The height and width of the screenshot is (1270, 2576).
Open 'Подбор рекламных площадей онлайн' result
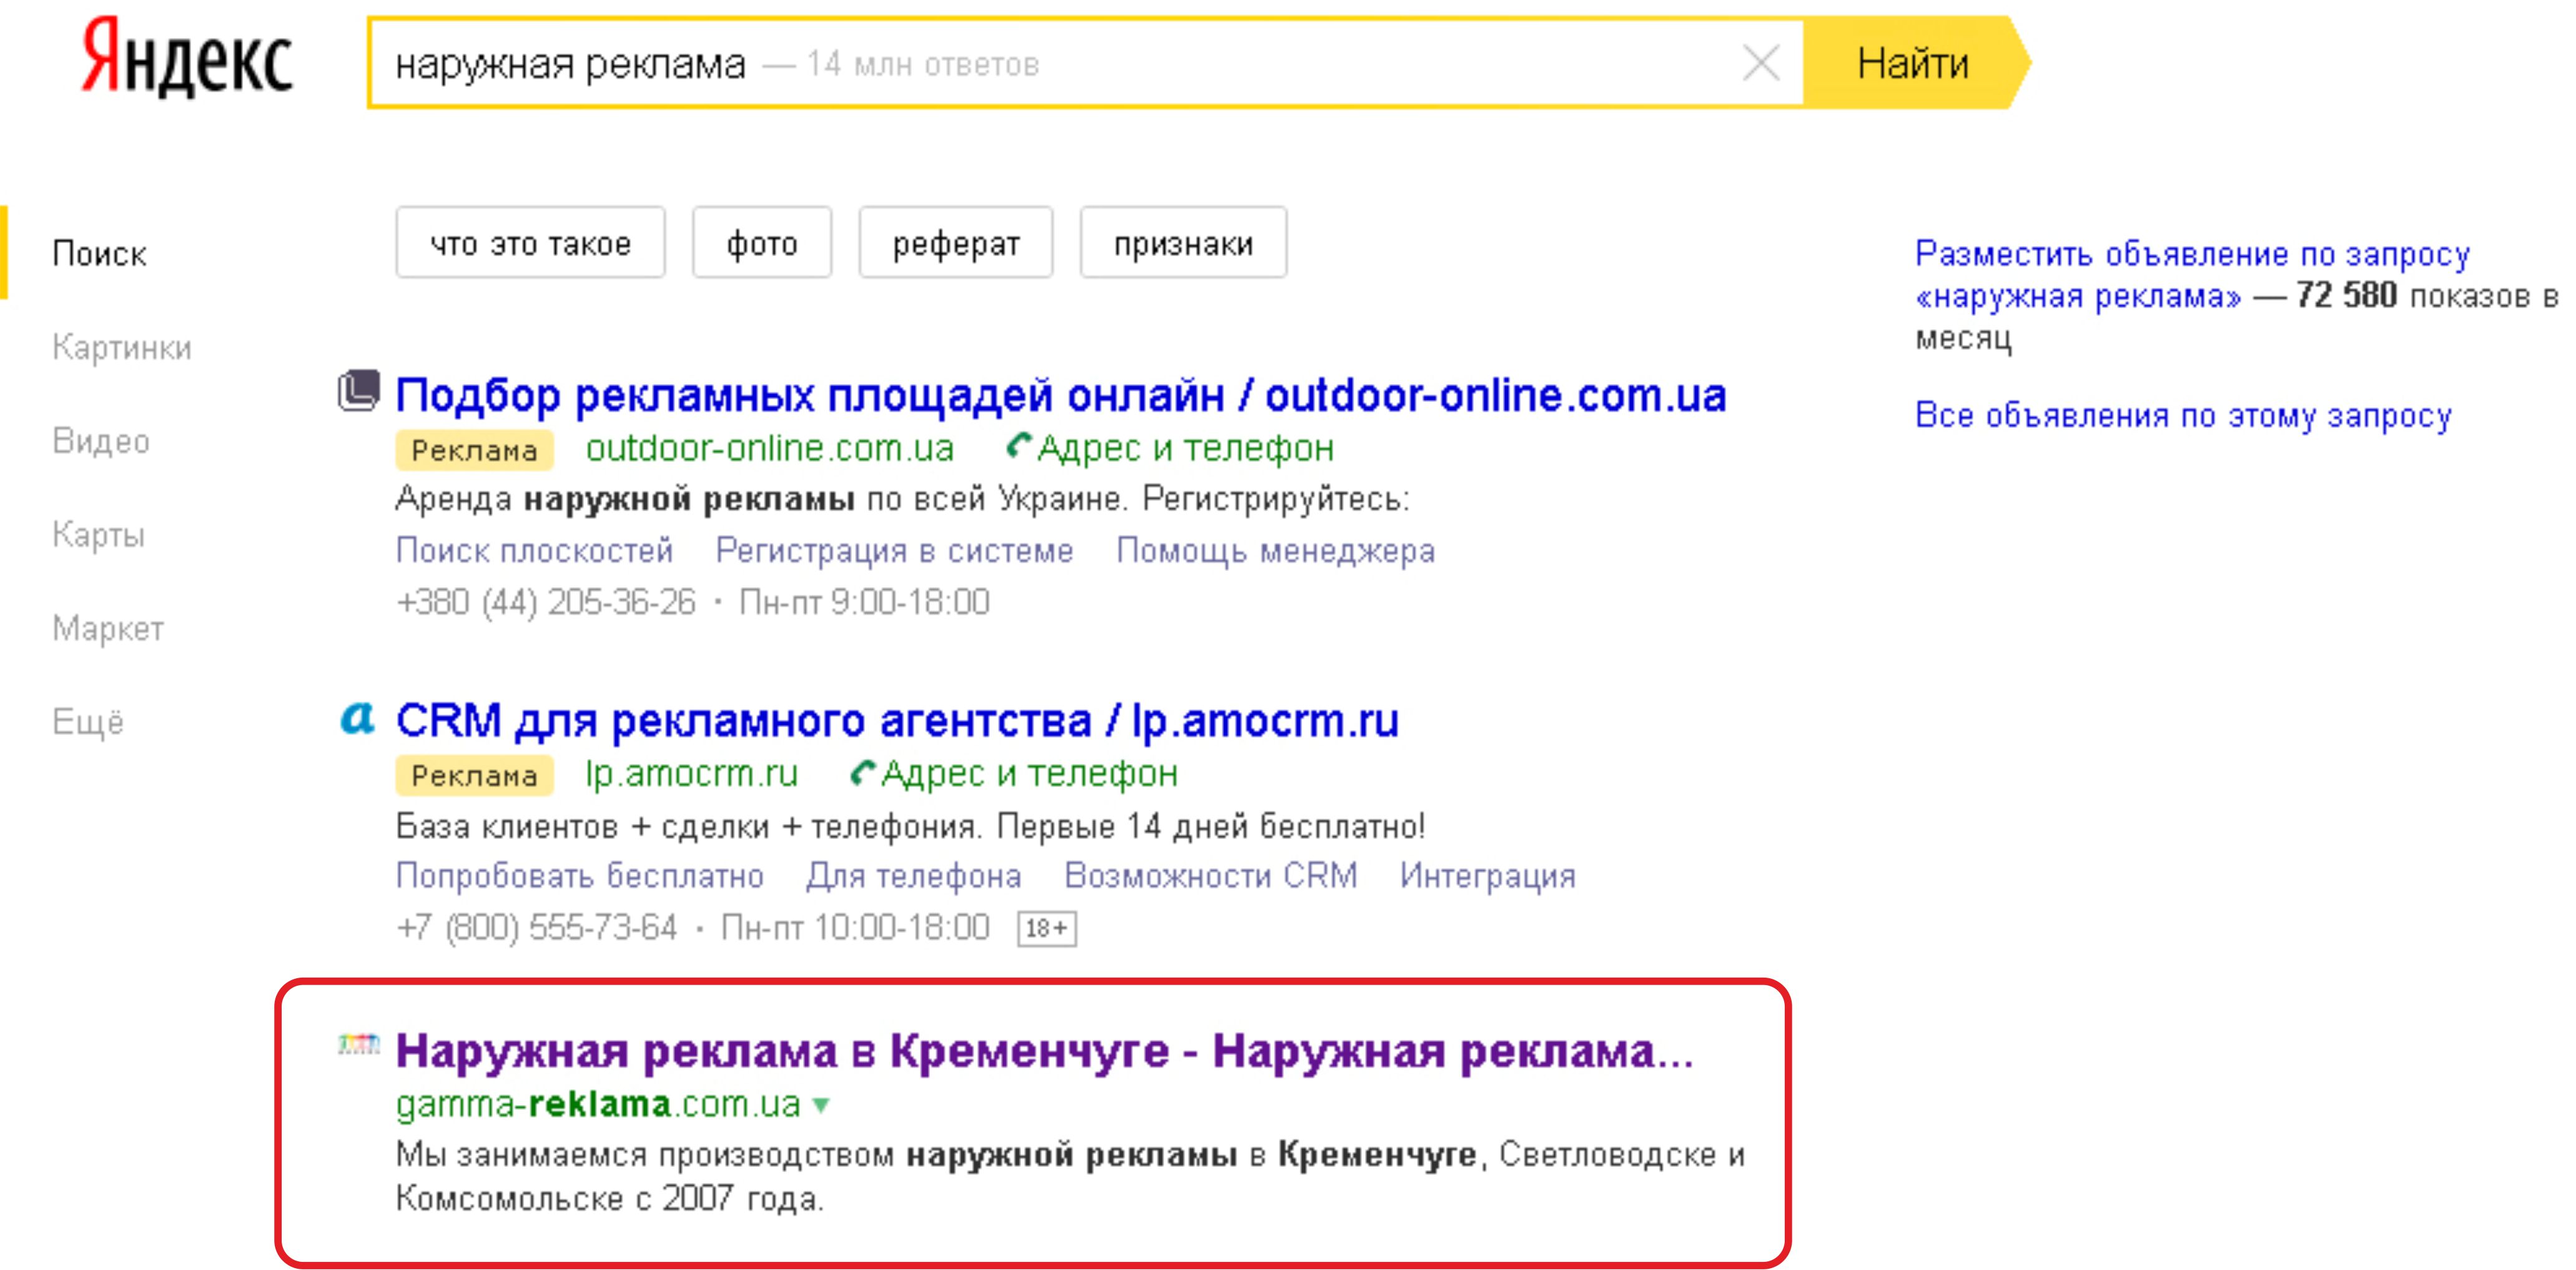(x=1061, y=395)
